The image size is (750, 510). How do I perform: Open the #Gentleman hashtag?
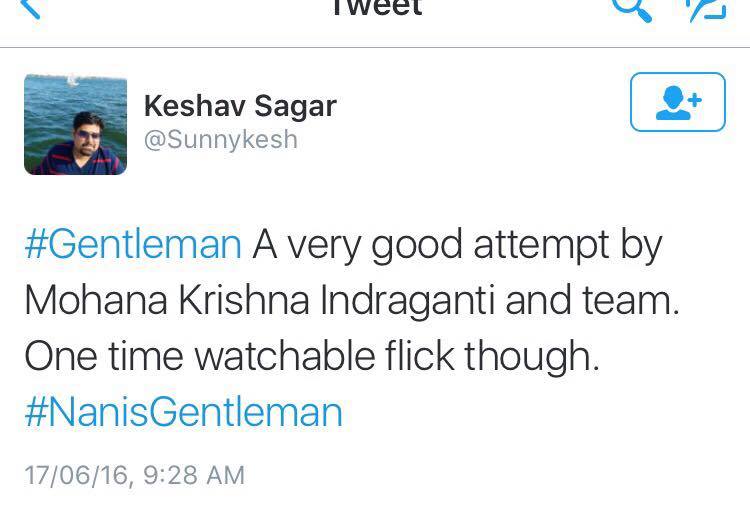[x=132, y=245]
